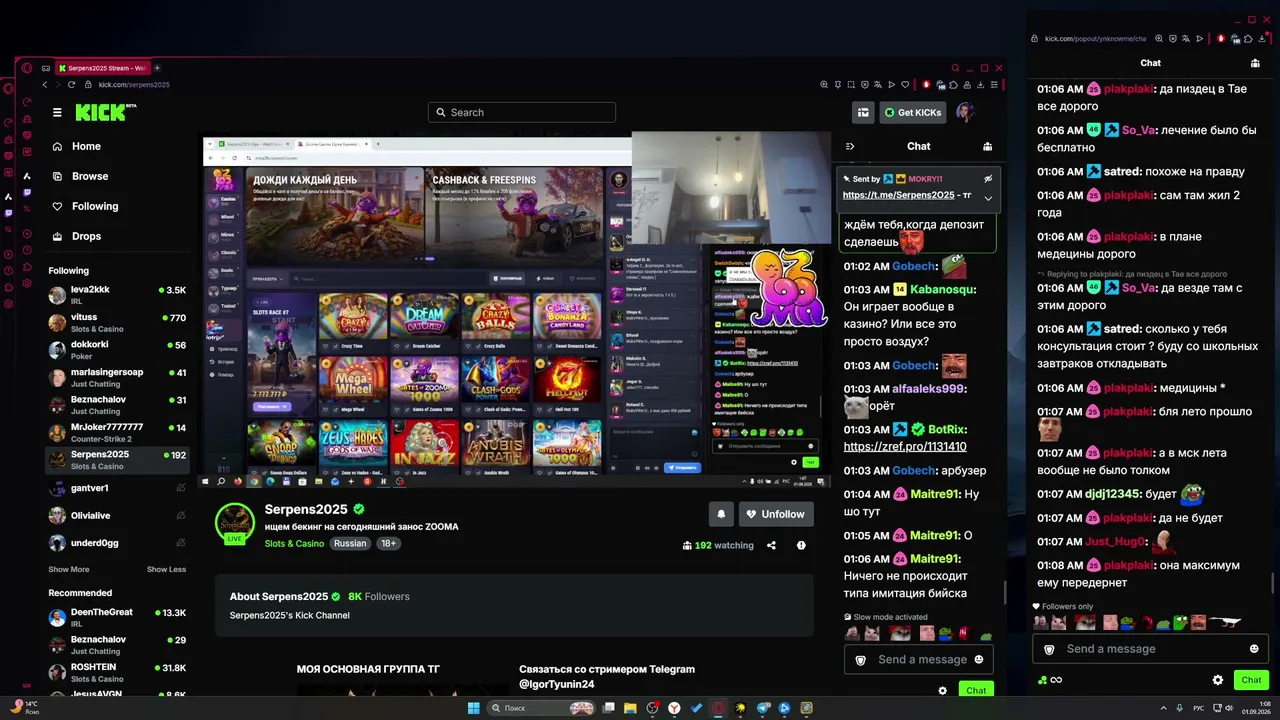This screenshot has height=720, width=1280.
Task: Open the stream more options menu
Action: click(801, 545)
